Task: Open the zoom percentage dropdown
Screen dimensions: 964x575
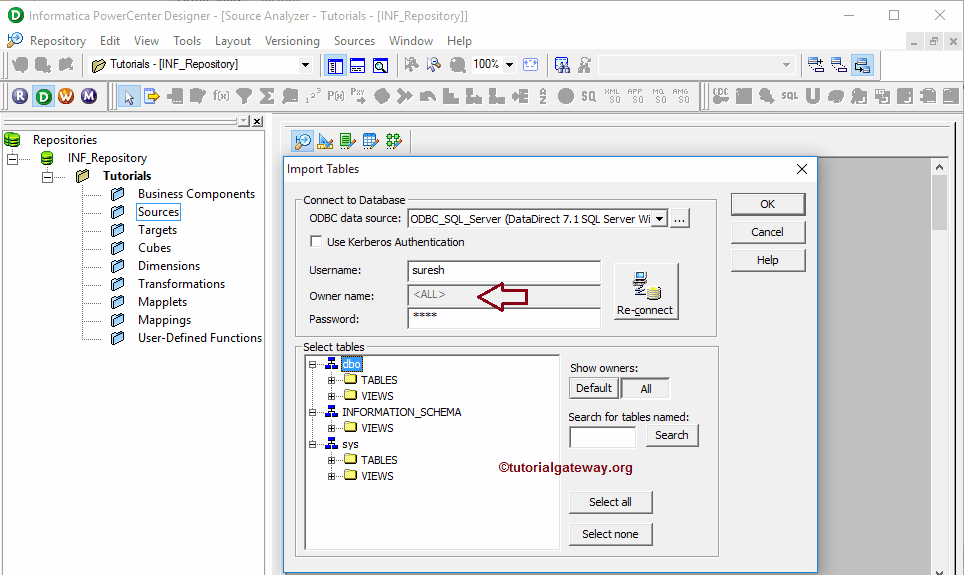Action: pyautogui.click(x=509, y=64)
